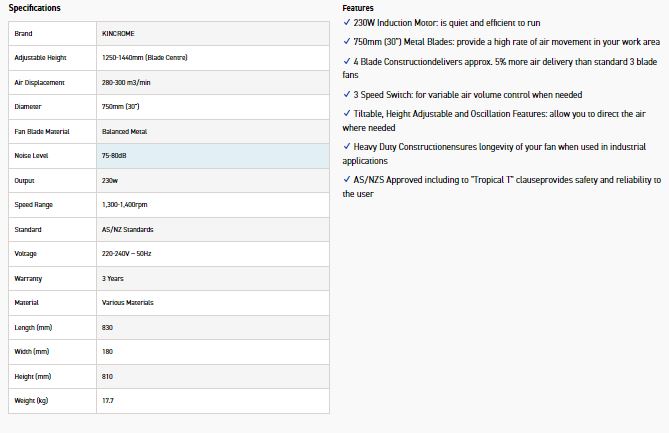Click the Diameter value 750mm (30")
This screenshot has width=669, height=433.
click(123, 107)
